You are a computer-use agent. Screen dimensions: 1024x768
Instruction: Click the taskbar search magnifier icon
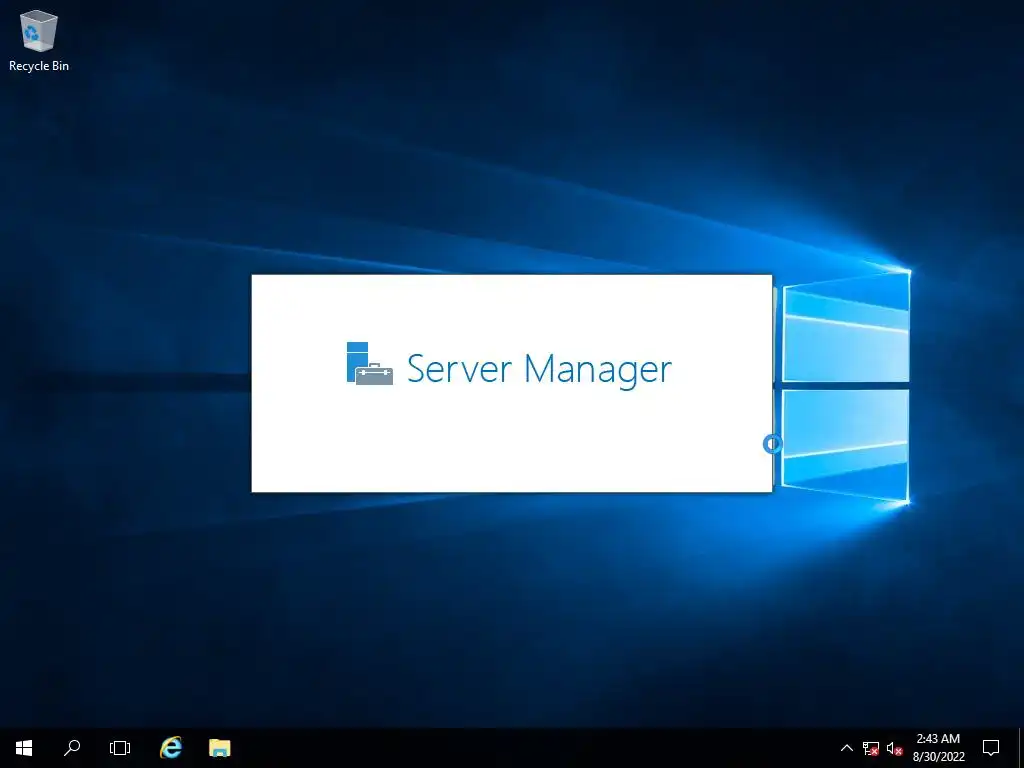pos(72,748)
